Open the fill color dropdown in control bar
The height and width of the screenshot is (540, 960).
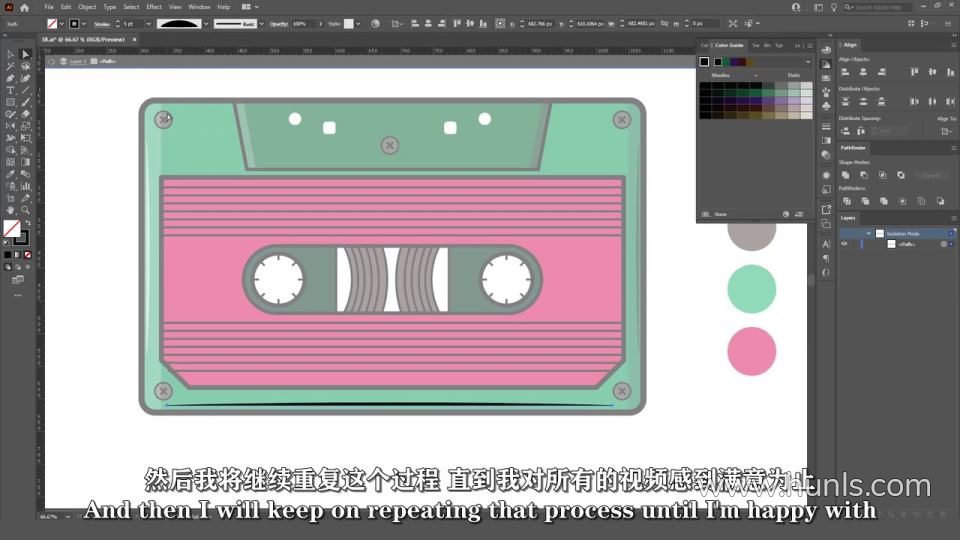coord(62,24)
